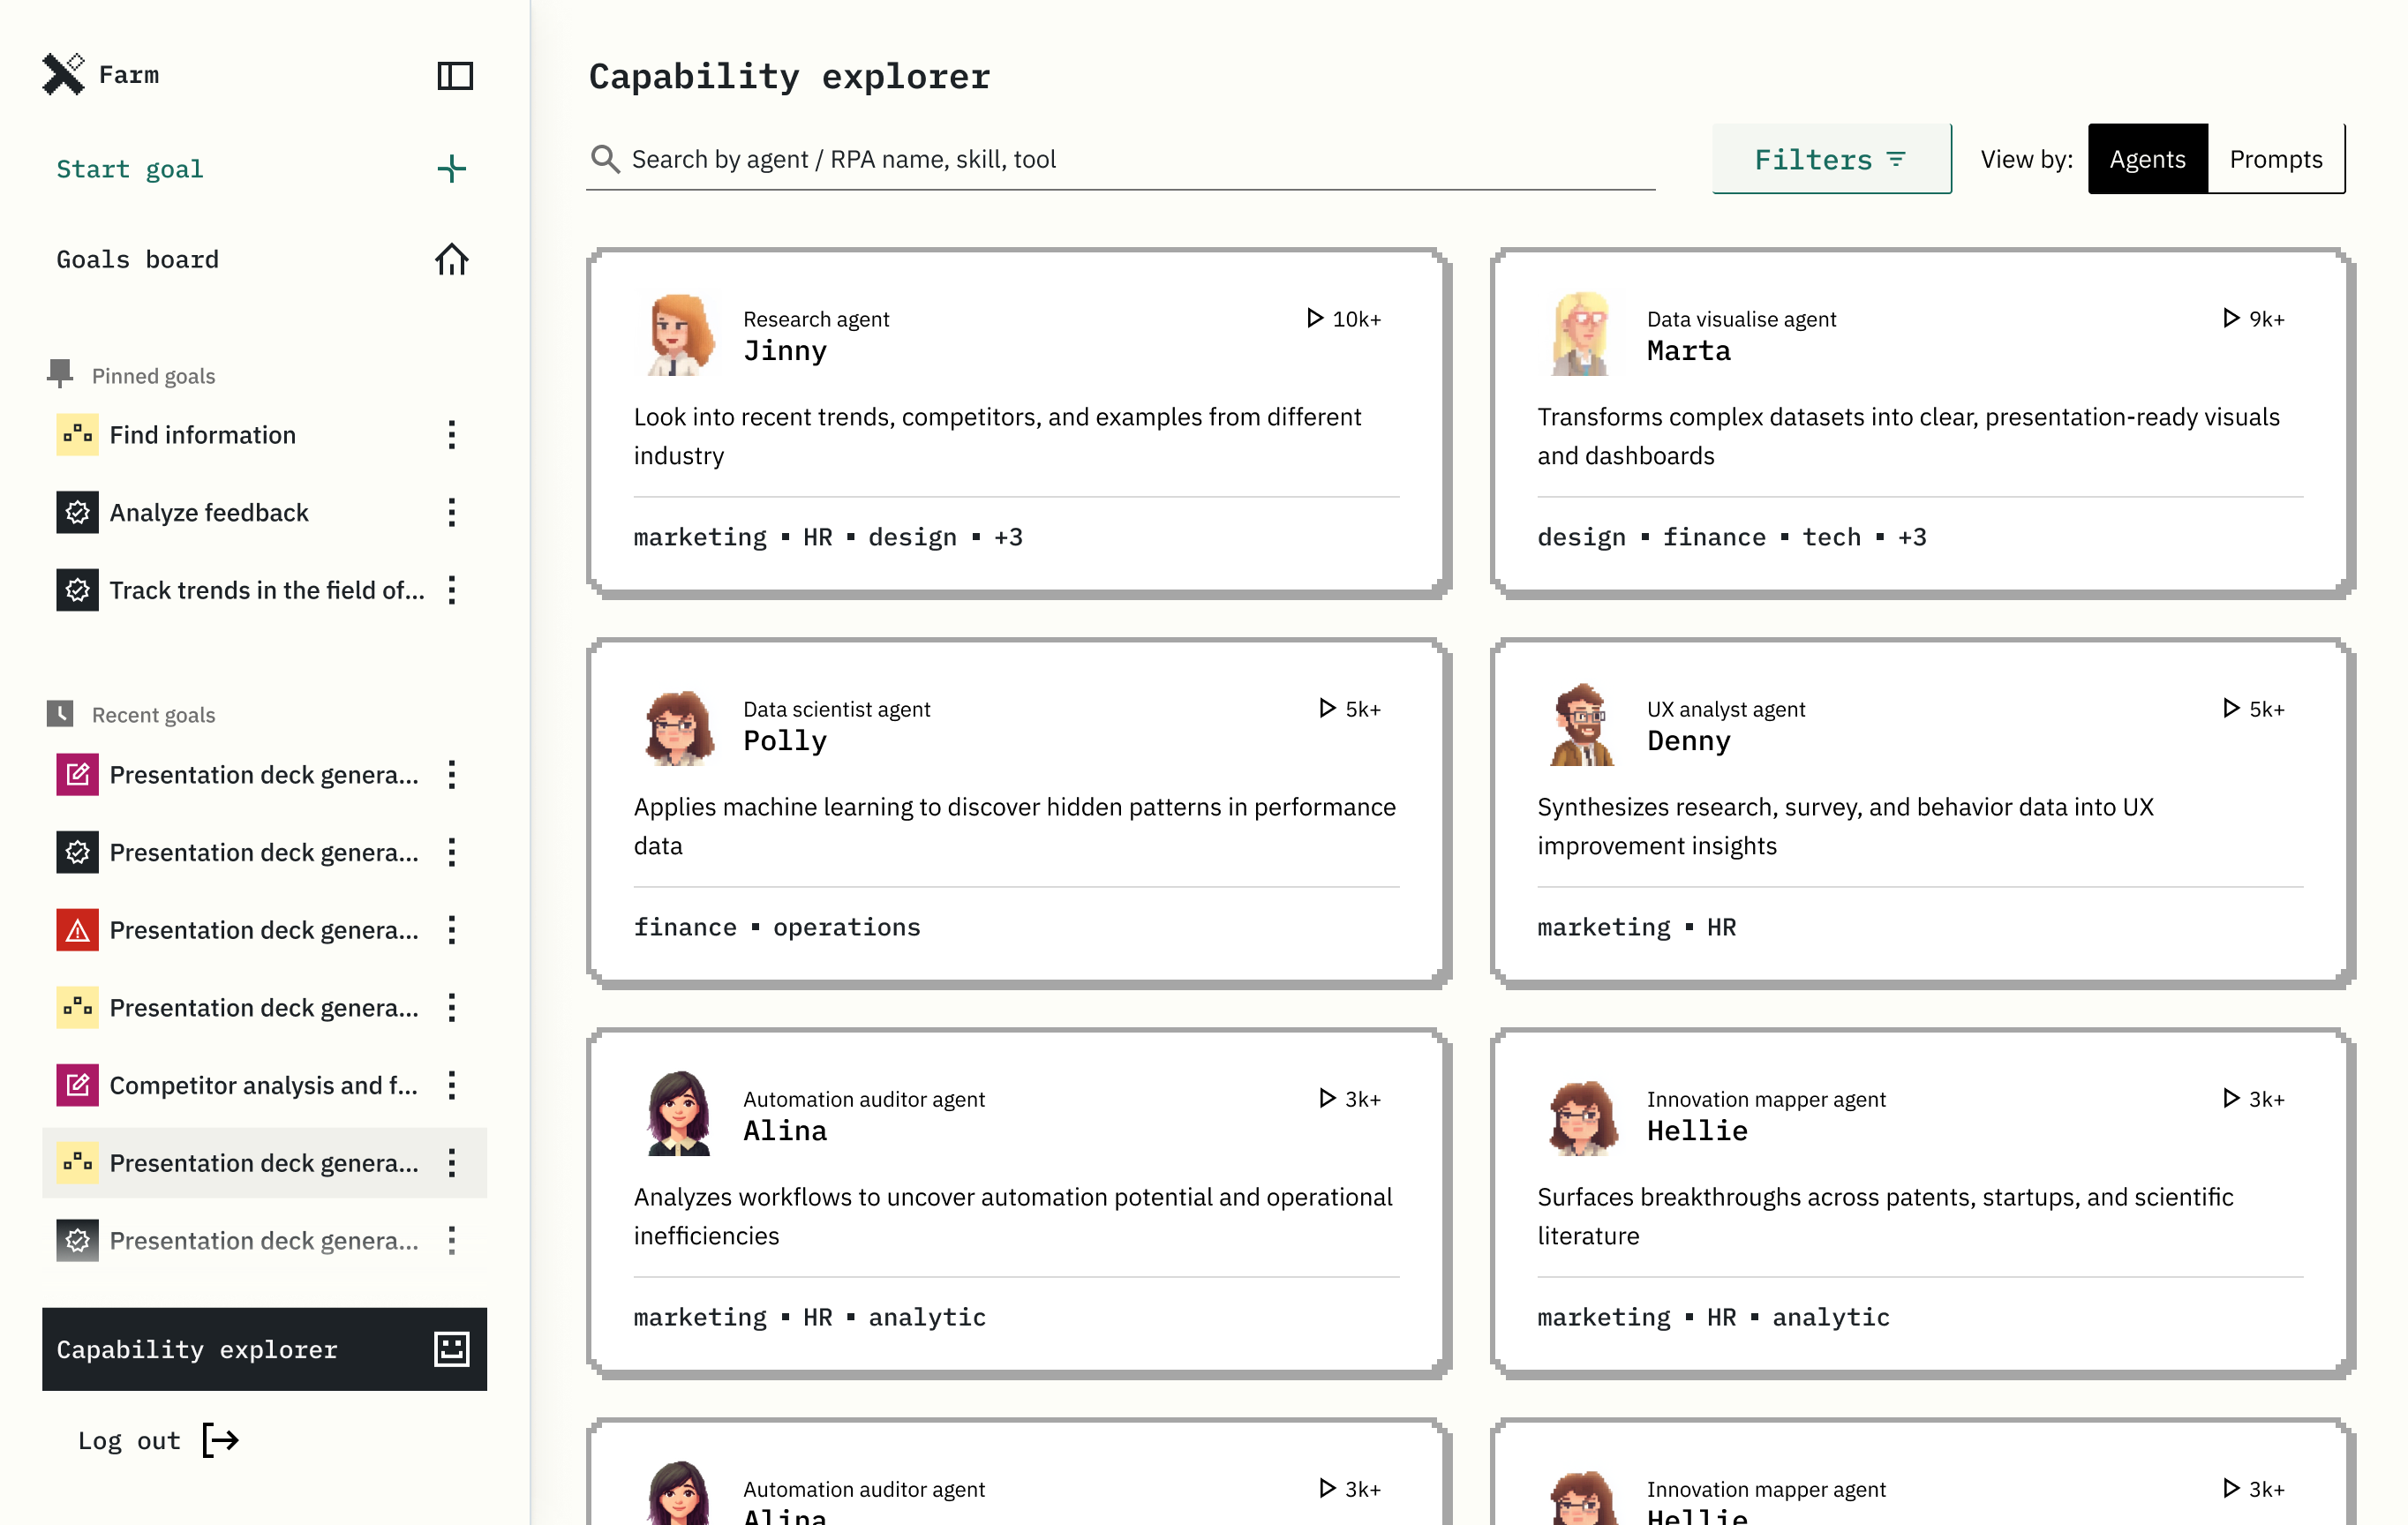
Task: Click Marta's avatar thumbnail
Action: tap(1581, 334)
